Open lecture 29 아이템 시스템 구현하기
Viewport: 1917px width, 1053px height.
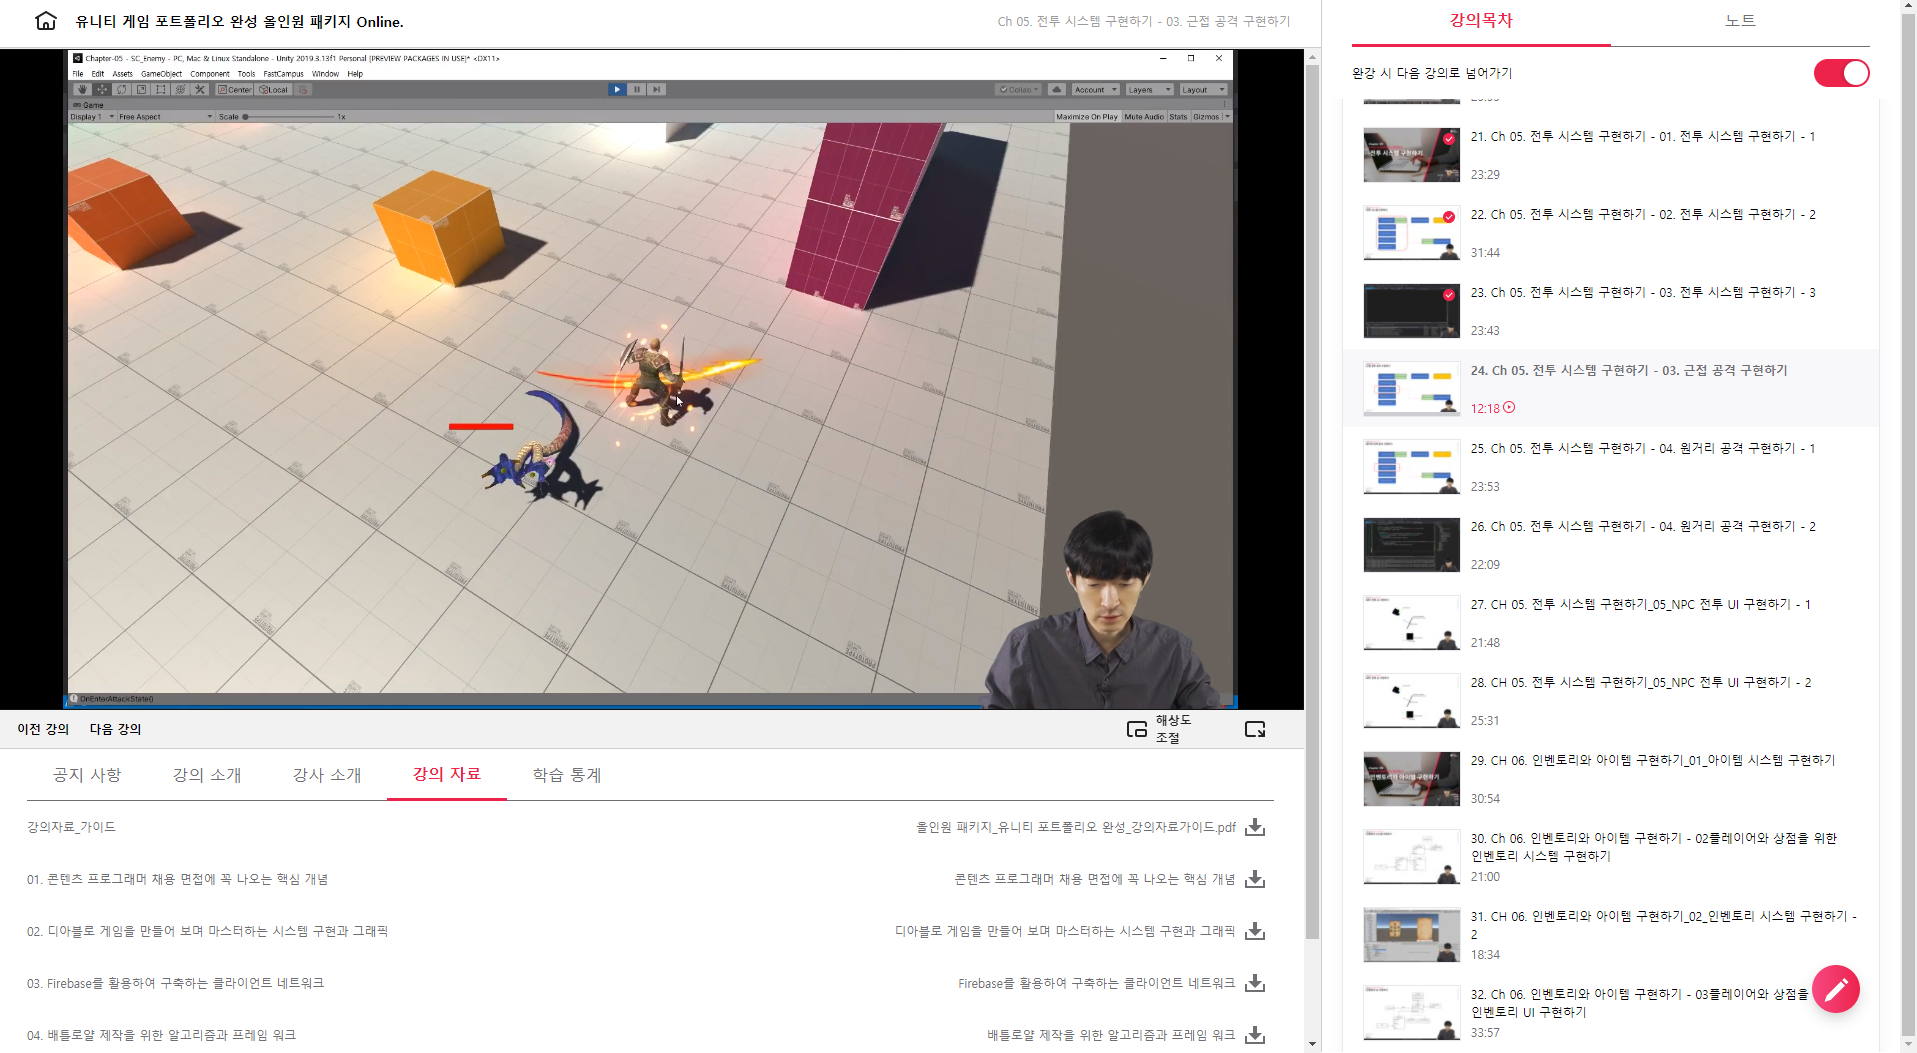[1610, 778]
